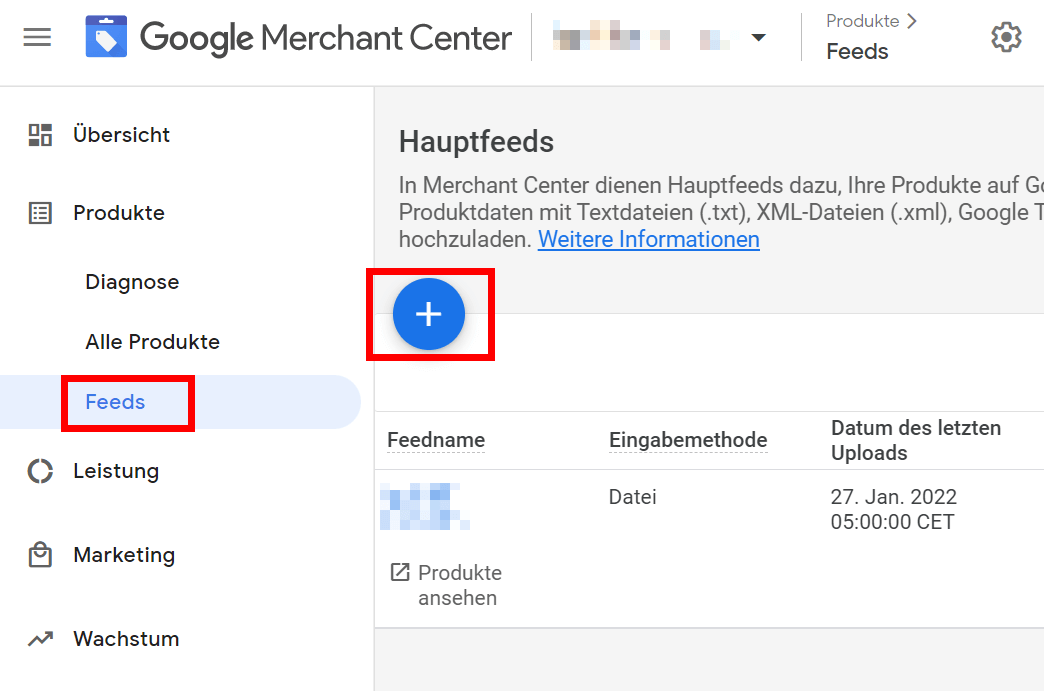Image resolution: width=1044 pixels, height=691 pixels.
Task: Open the account selector dropdown arrow
Action: click(x=758, y=39)
